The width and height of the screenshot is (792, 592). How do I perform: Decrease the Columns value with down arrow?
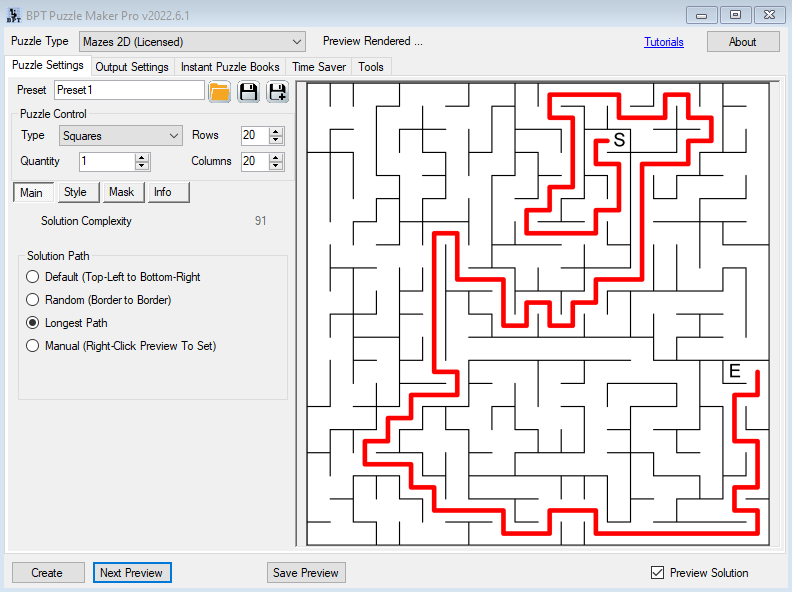tap(277, 166)
